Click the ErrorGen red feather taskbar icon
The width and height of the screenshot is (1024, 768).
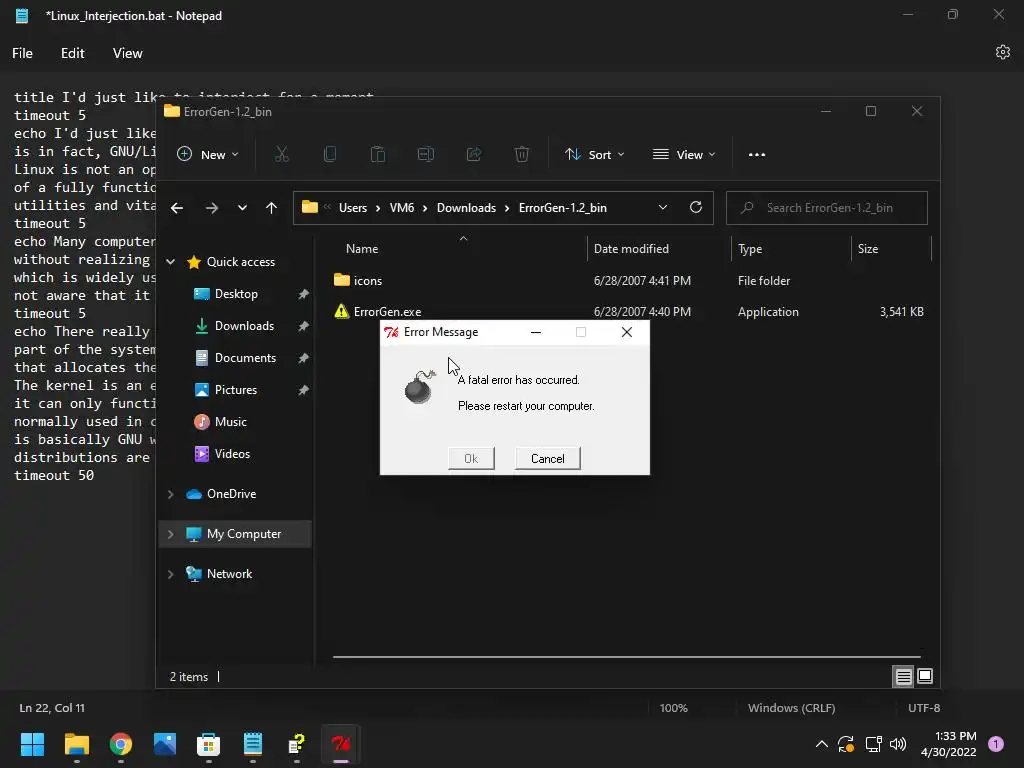pyautogui.click(x=340, y=744)
